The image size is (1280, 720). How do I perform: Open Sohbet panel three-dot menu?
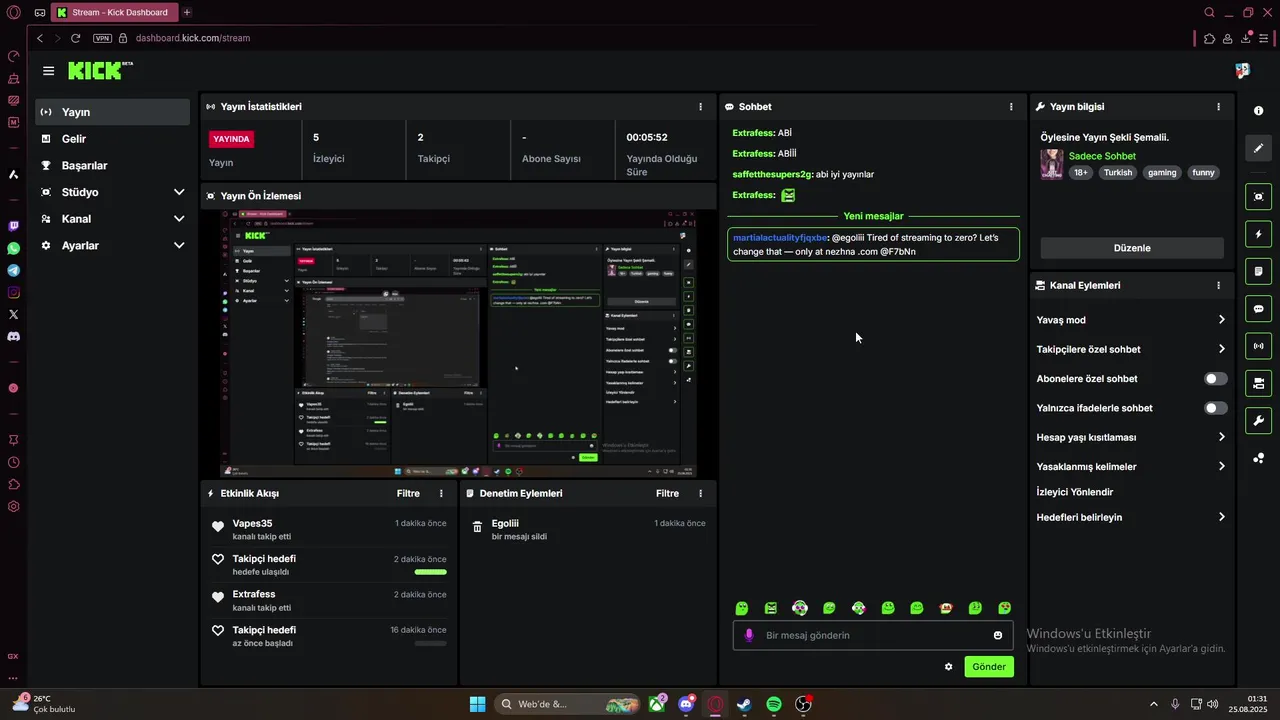[x=1011, y=106]
